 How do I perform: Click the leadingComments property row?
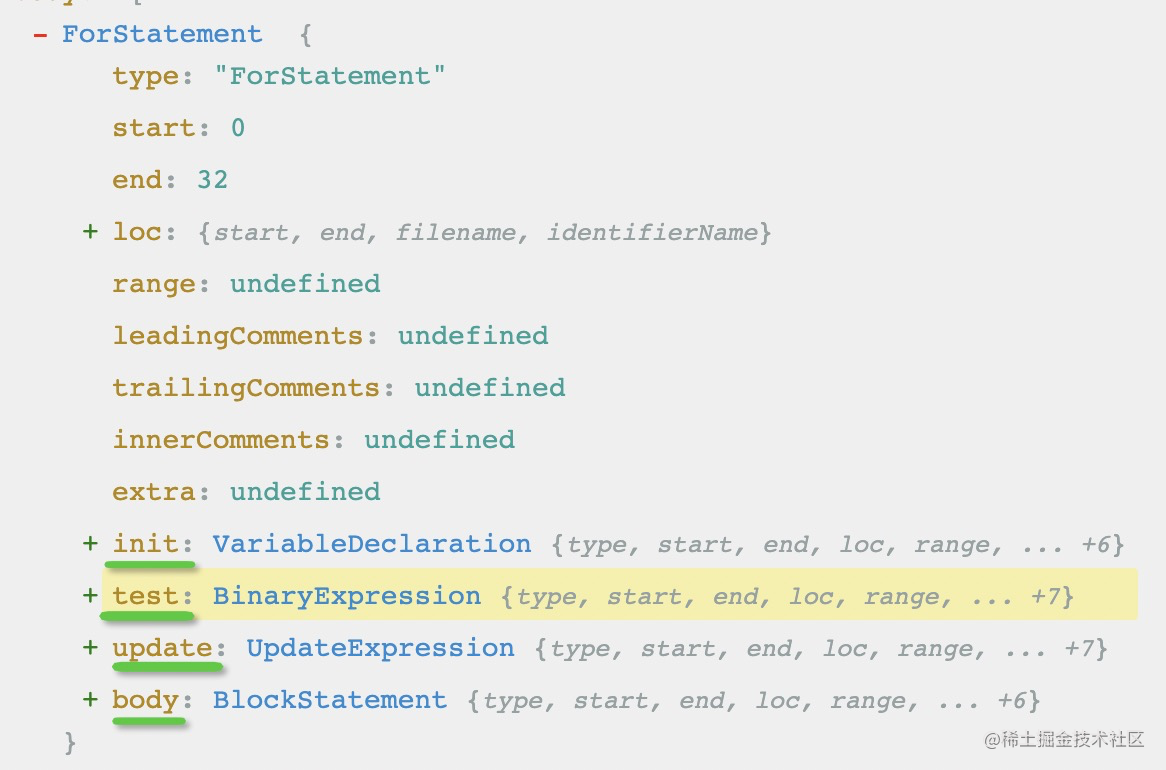(x=330, y=336)
